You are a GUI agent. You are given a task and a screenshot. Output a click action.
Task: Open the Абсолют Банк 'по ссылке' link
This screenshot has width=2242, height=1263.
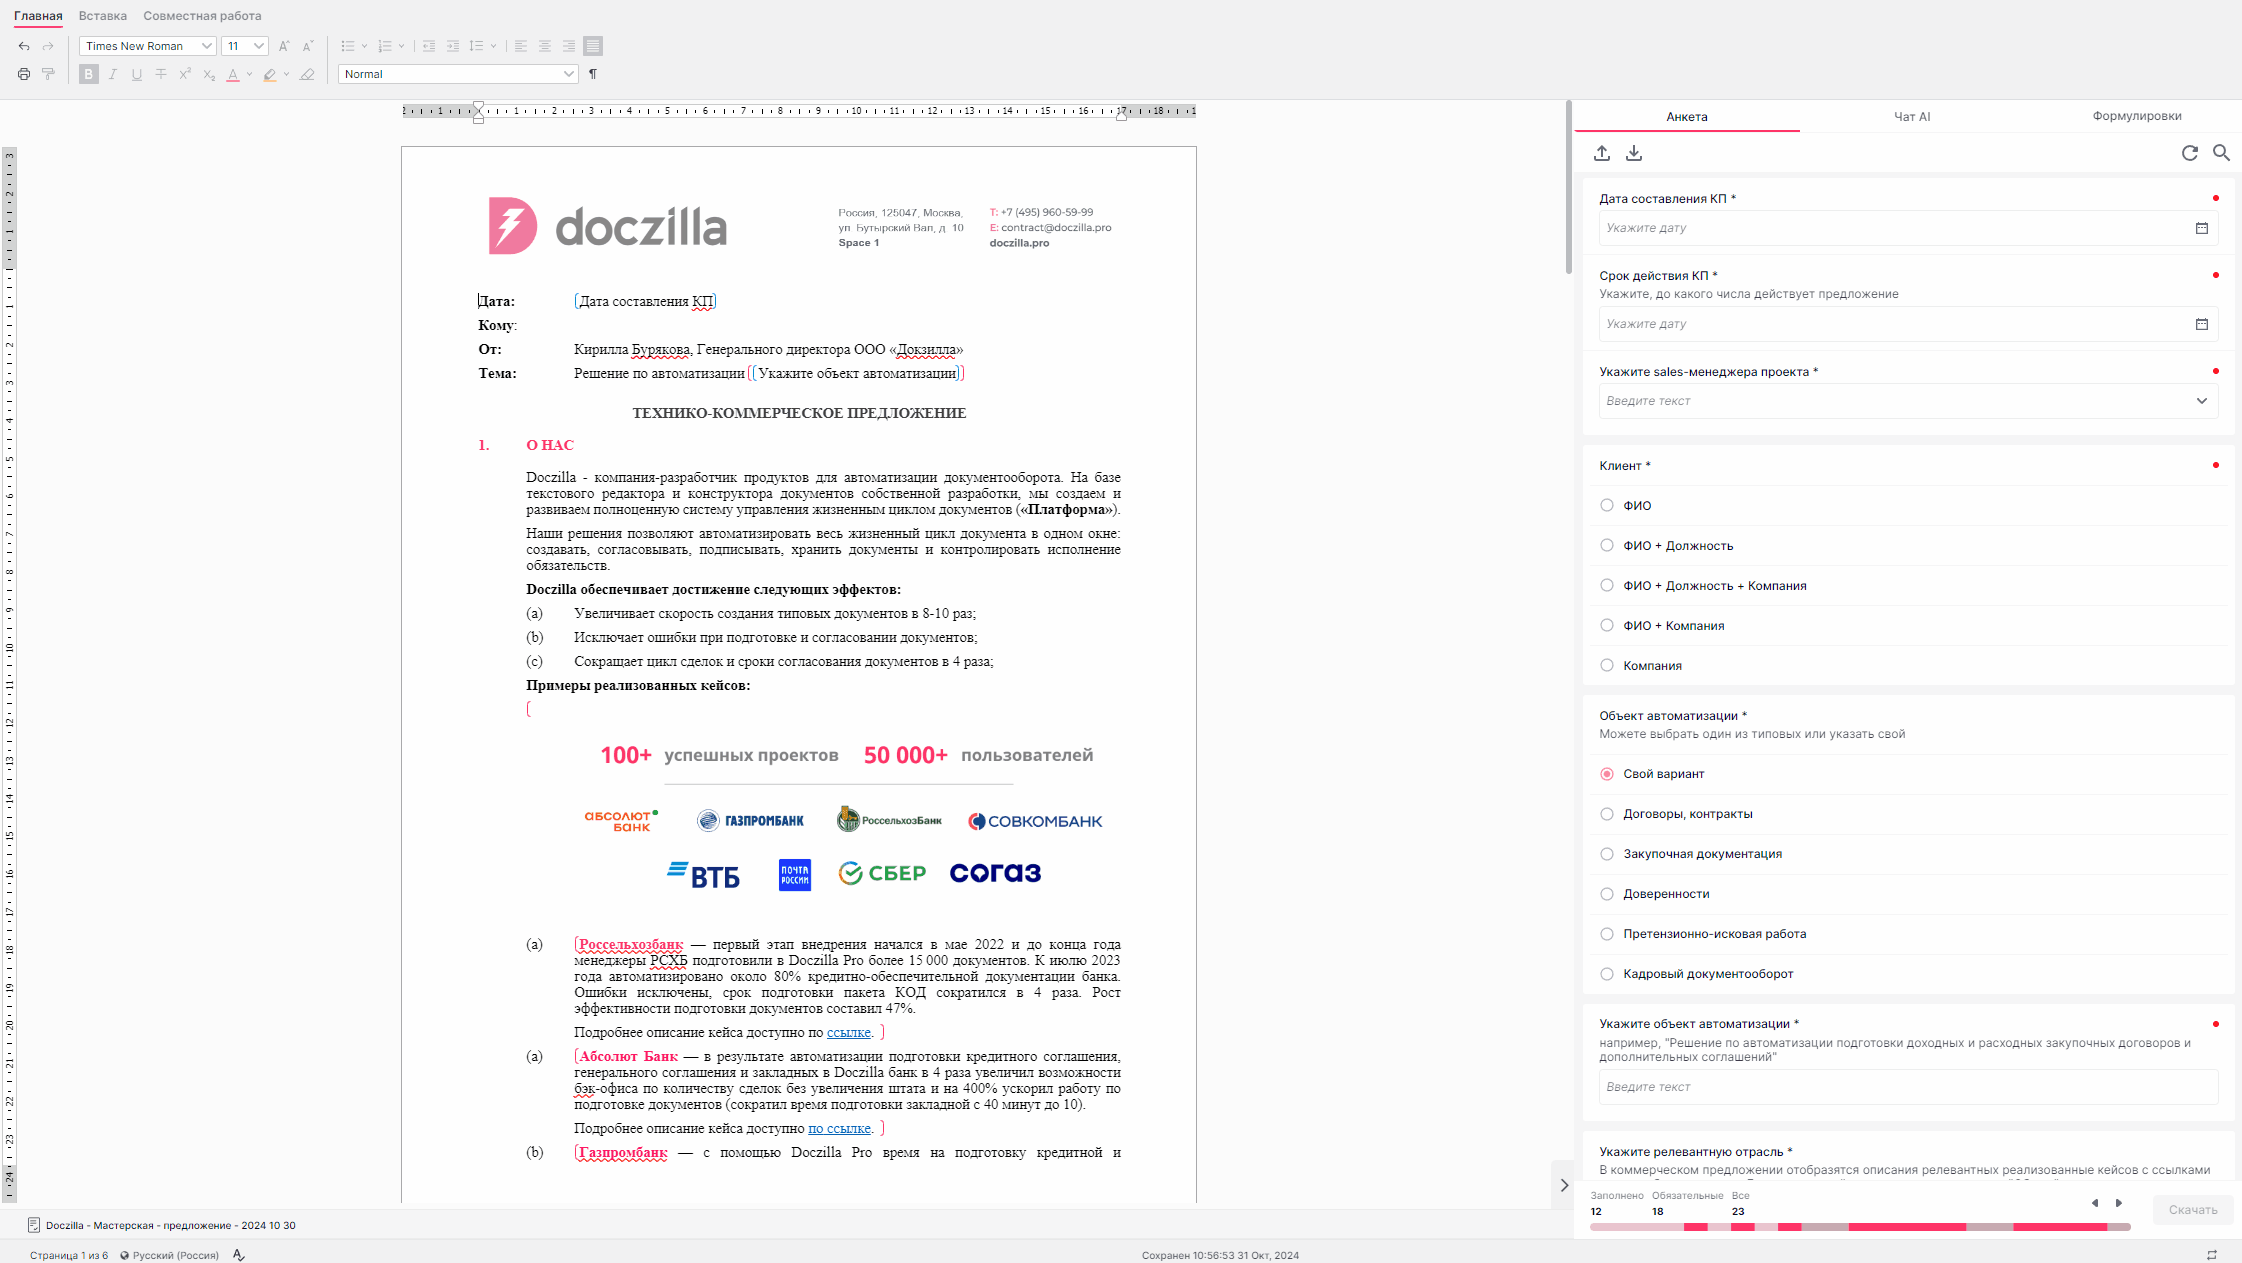839,1129
